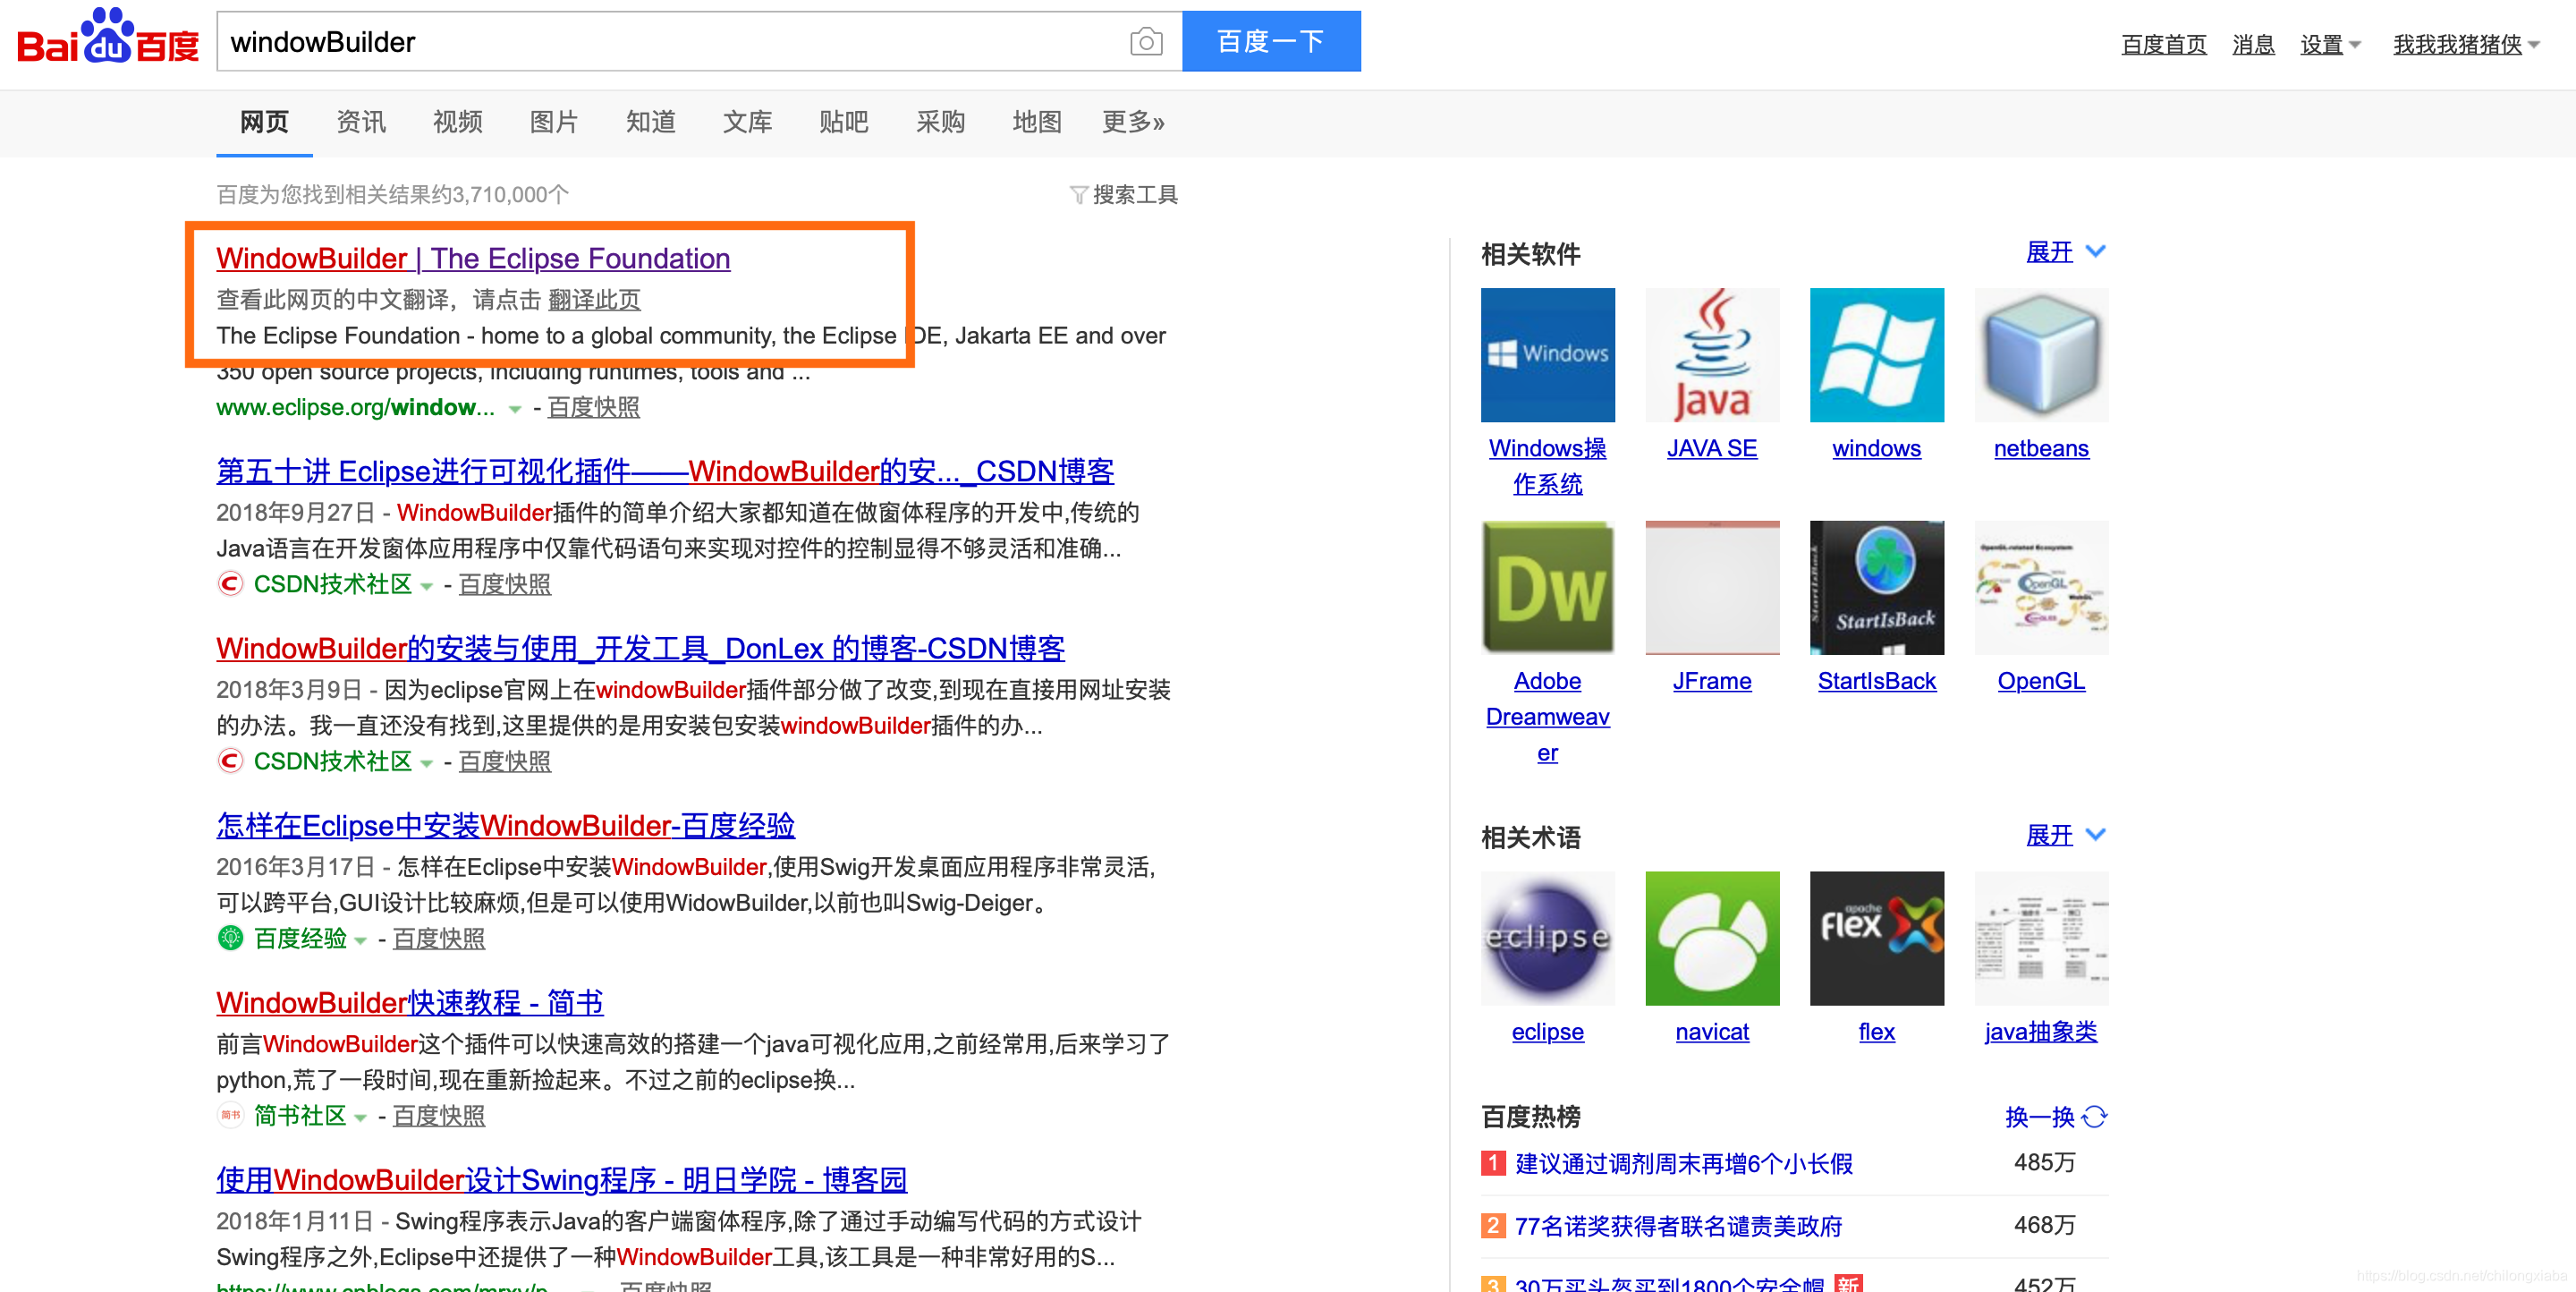Open the java抽象类 thumbnail
The height and width of the screenshot is (1292, 2576).
coord(2041,938)
